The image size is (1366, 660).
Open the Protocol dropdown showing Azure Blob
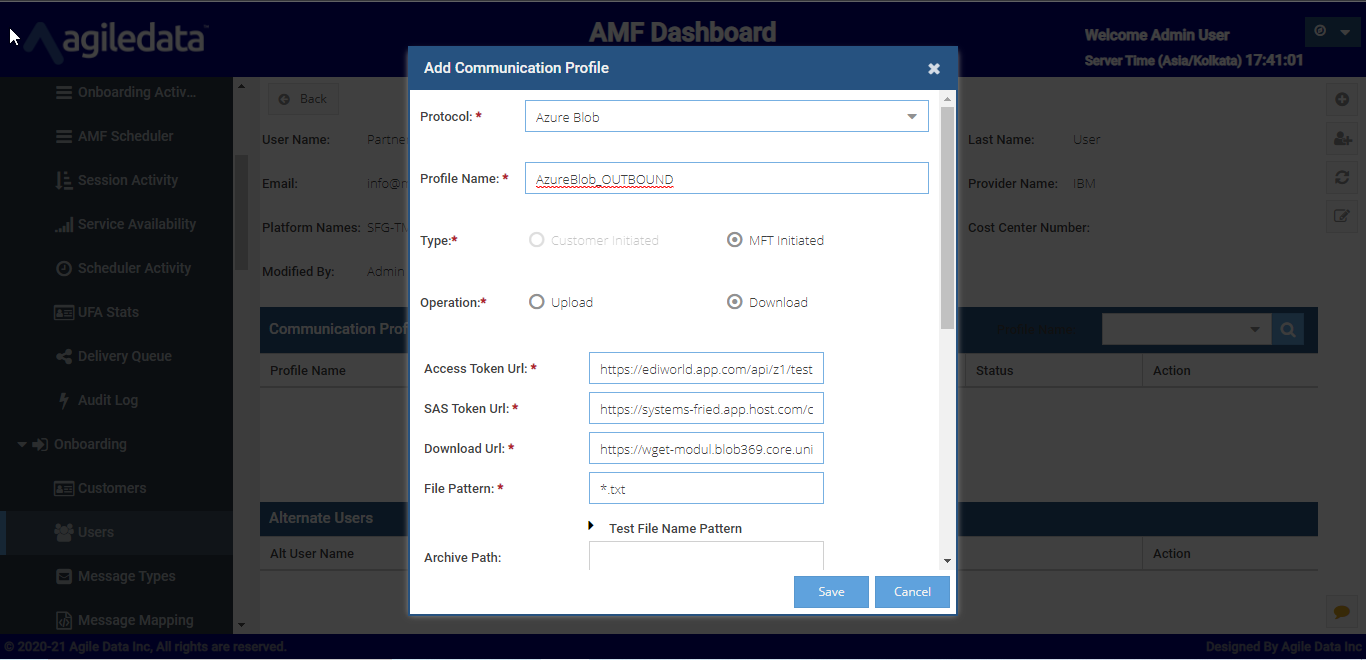click(726, 116)
